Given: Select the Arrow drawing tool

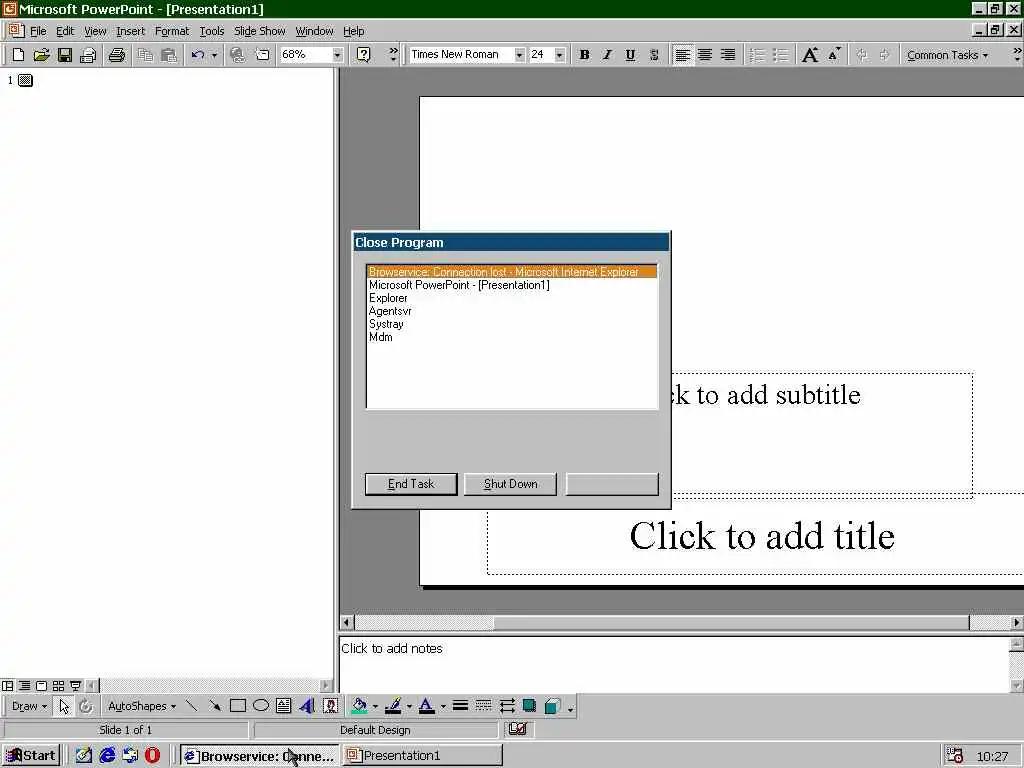Looking at the screenshot, I should click(x=214, y=706).
